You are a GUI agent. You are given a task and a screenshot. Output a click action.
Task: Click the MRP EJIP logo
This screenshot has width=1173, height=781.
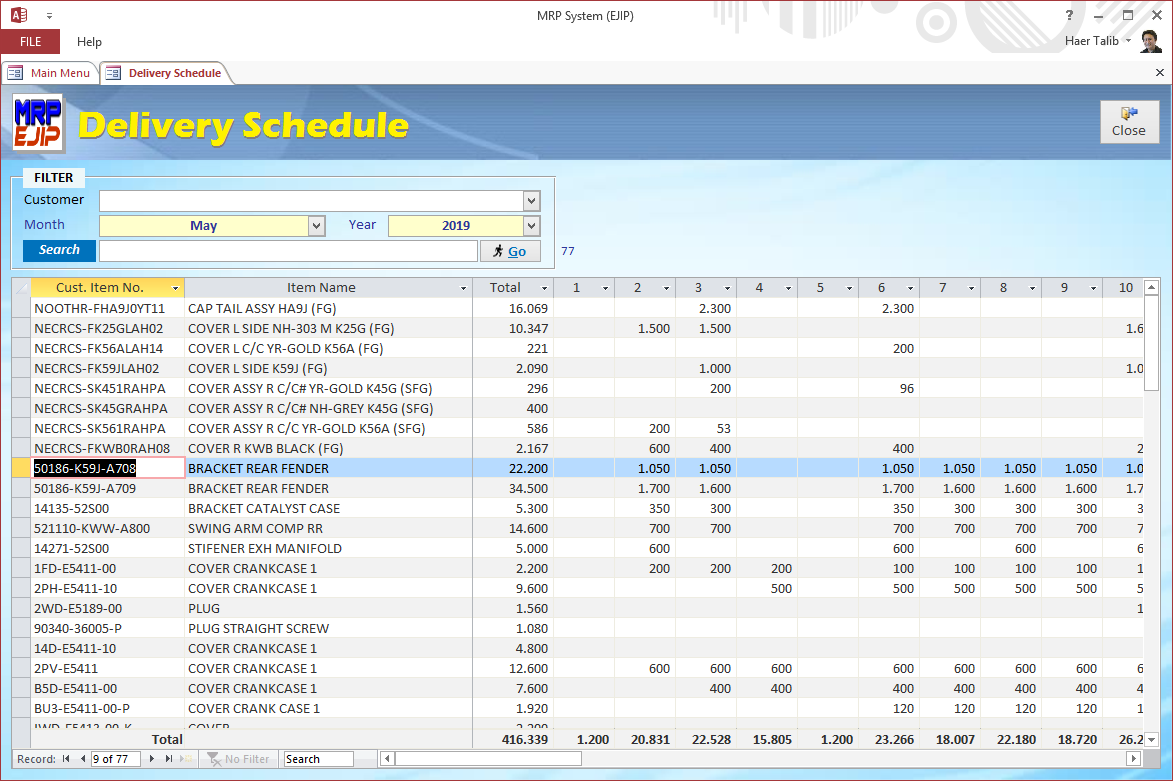38,124
